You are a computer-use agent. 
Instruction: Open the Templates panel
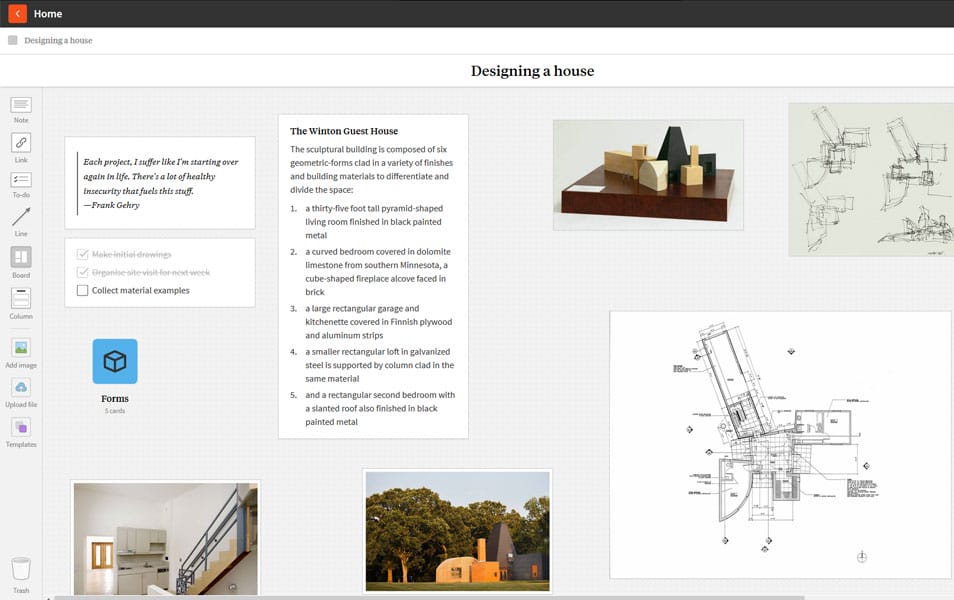pos(20,431)
